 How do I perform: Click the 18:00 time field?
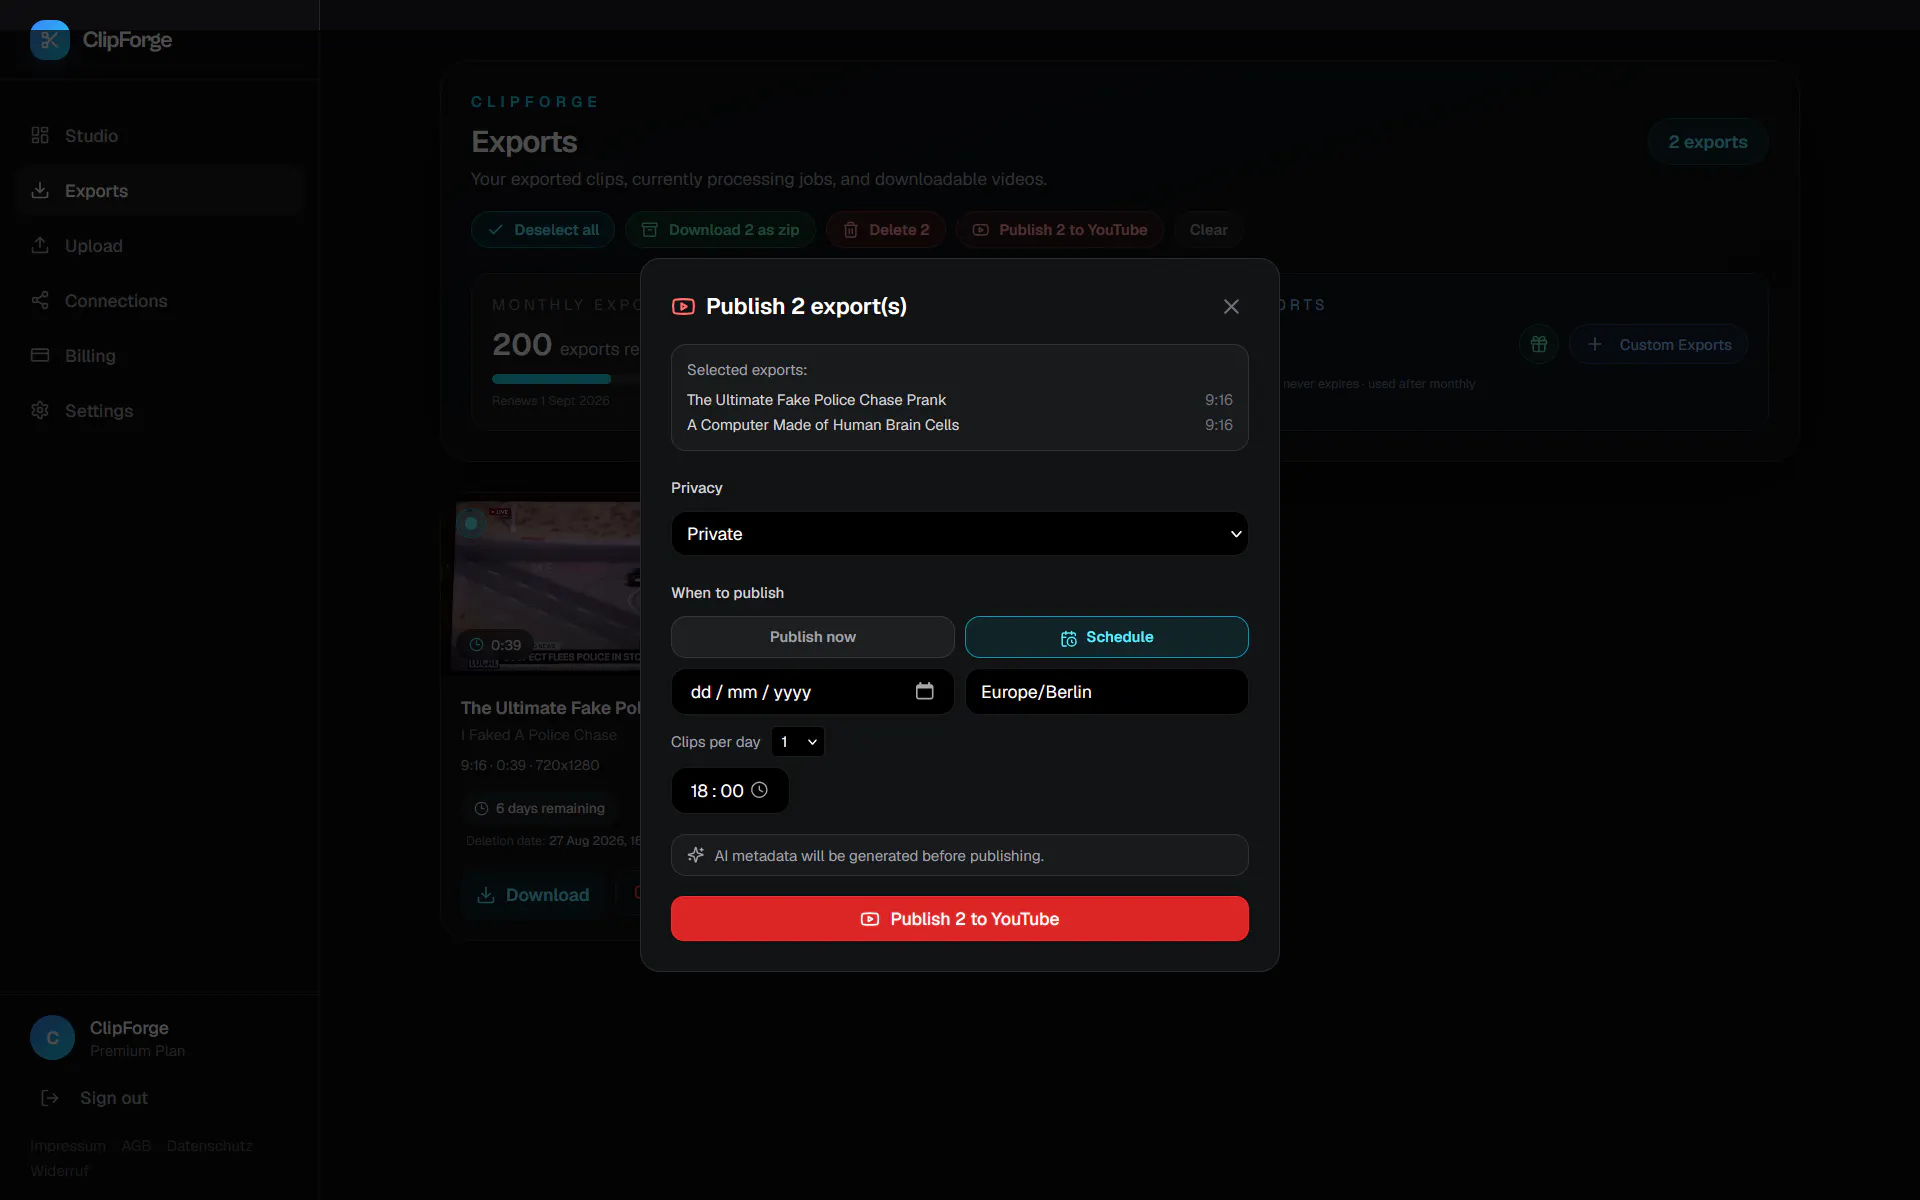point(730,791)
